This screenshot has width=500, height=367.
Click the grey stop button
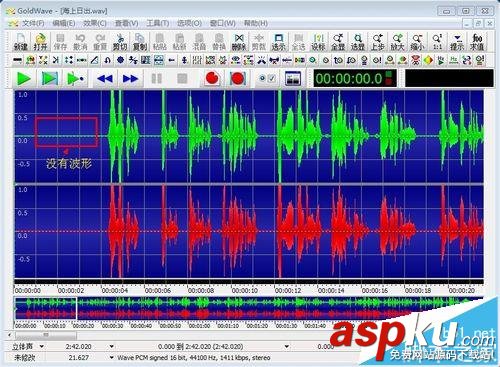coord(182,79)
